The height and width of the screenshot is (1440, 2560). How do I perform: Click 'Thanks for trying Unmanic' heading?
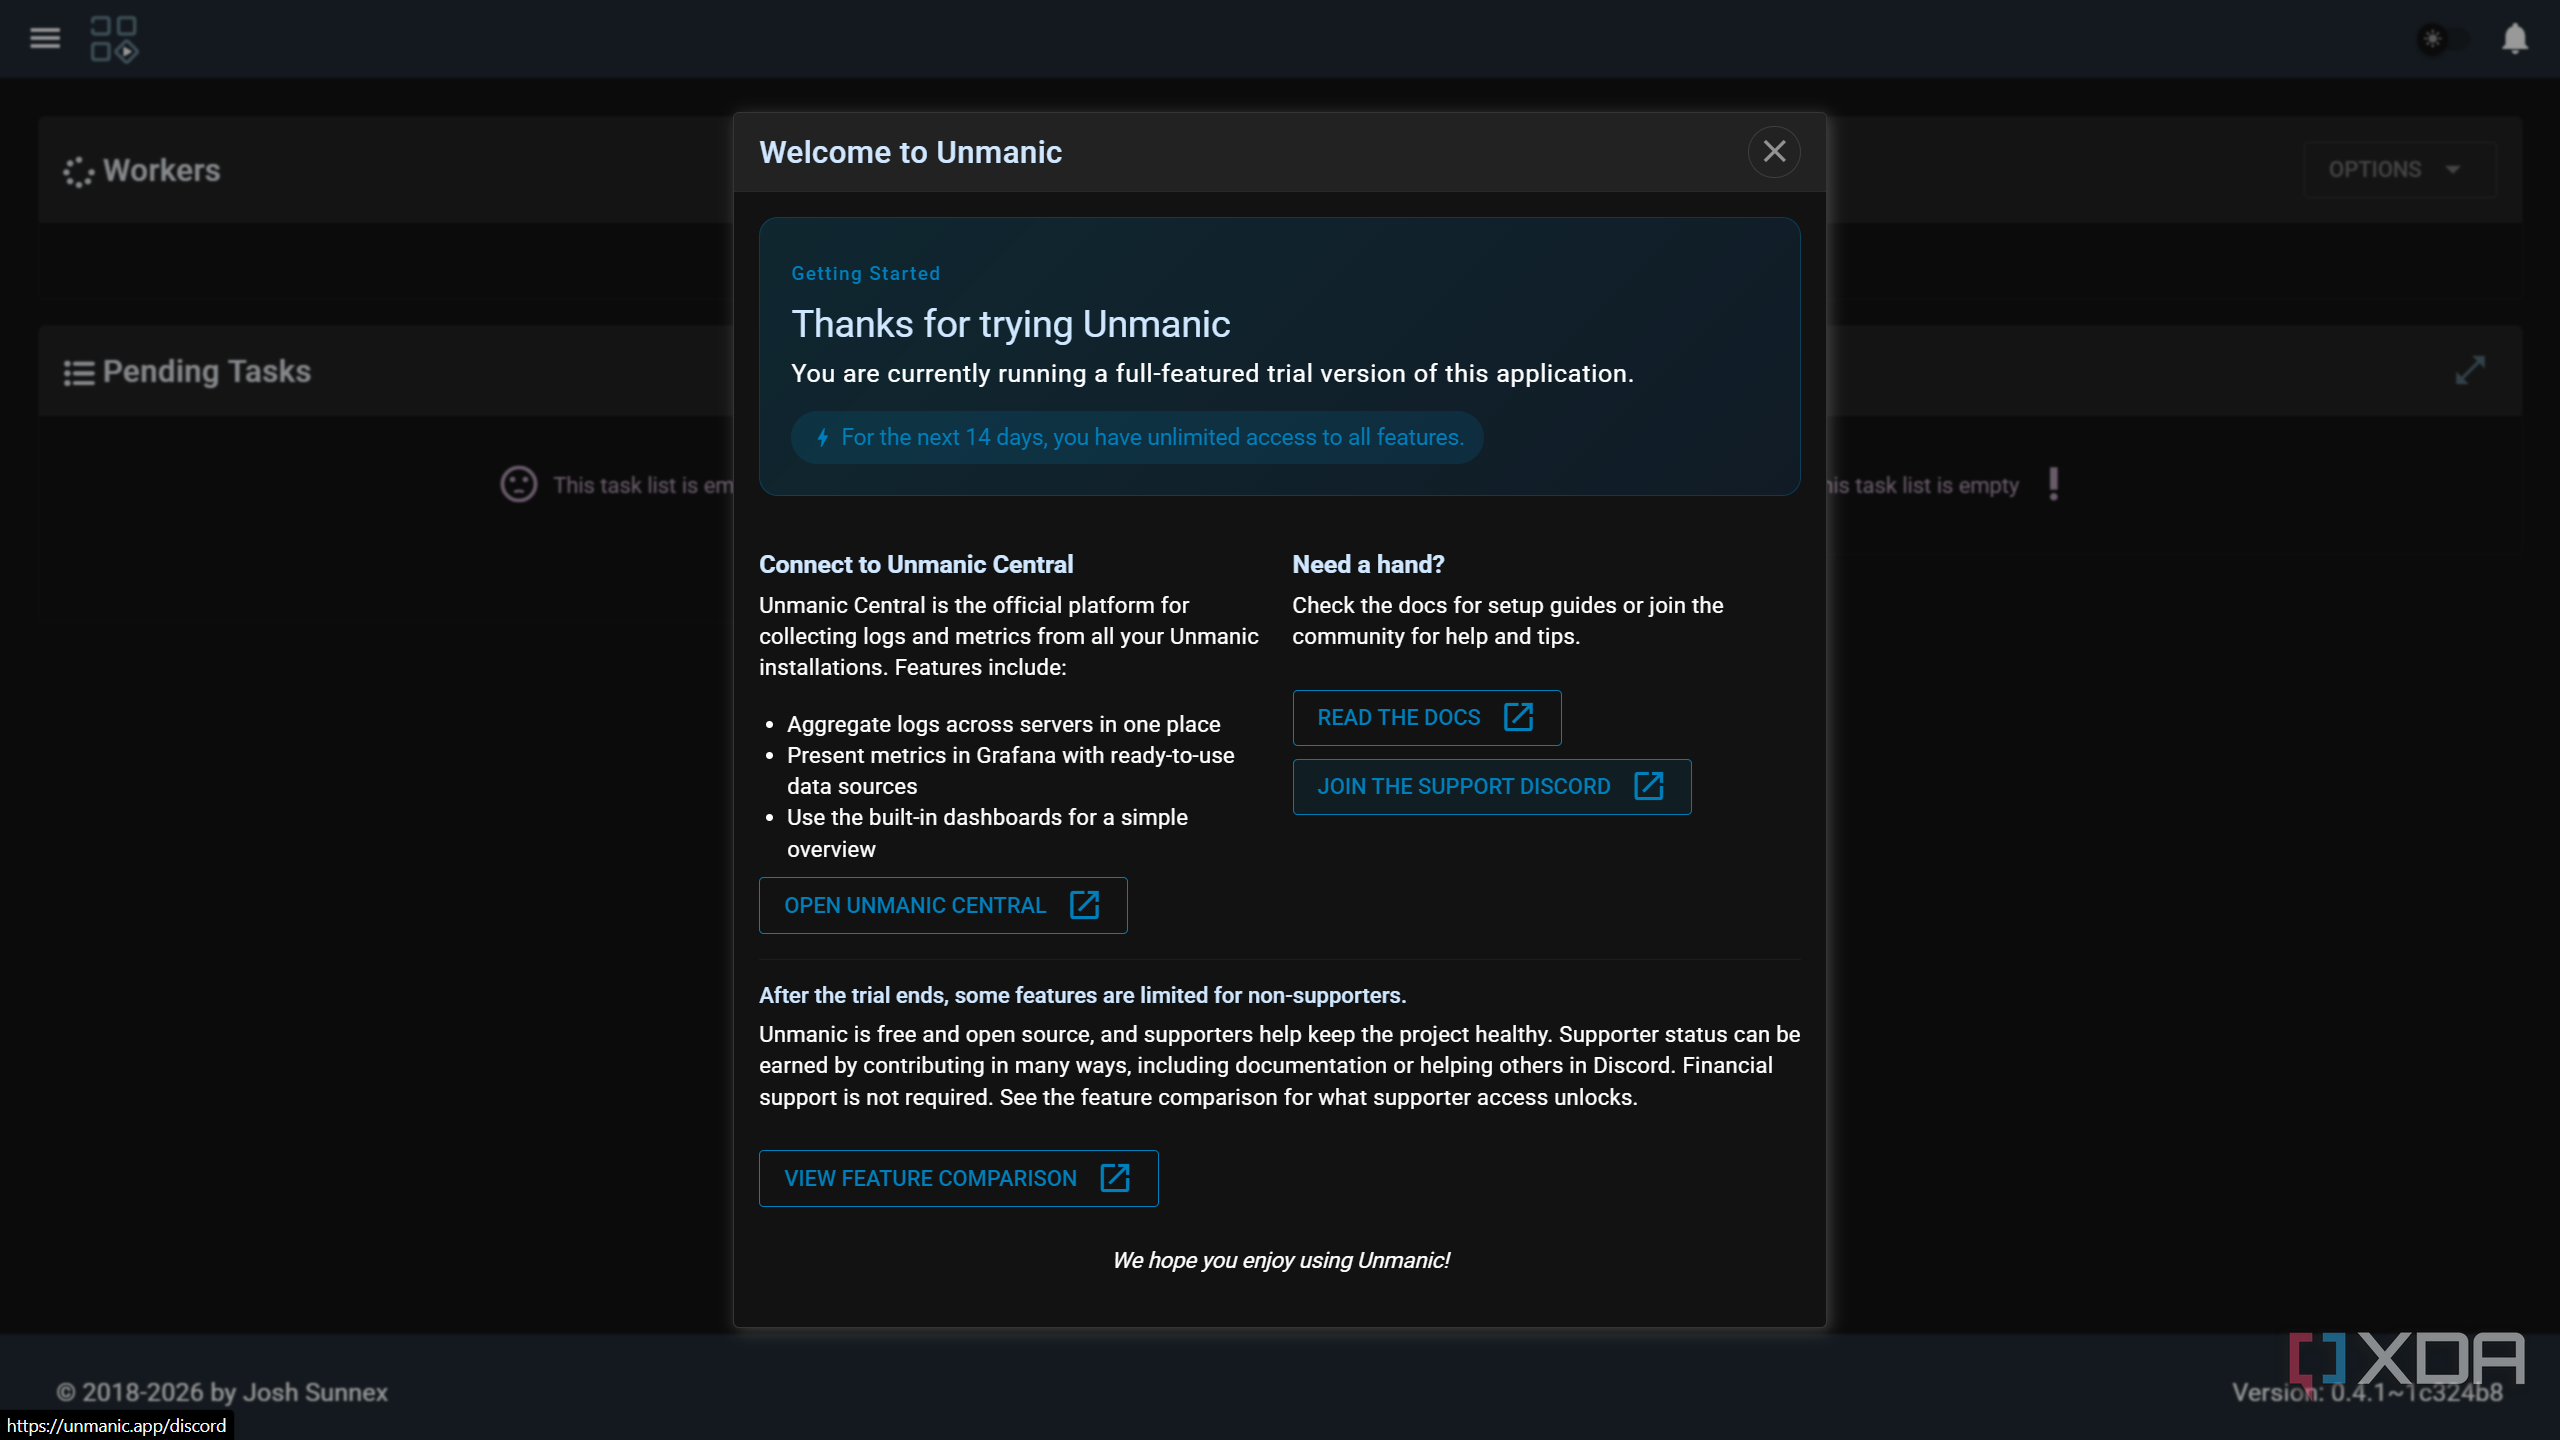click(1010, 324)
